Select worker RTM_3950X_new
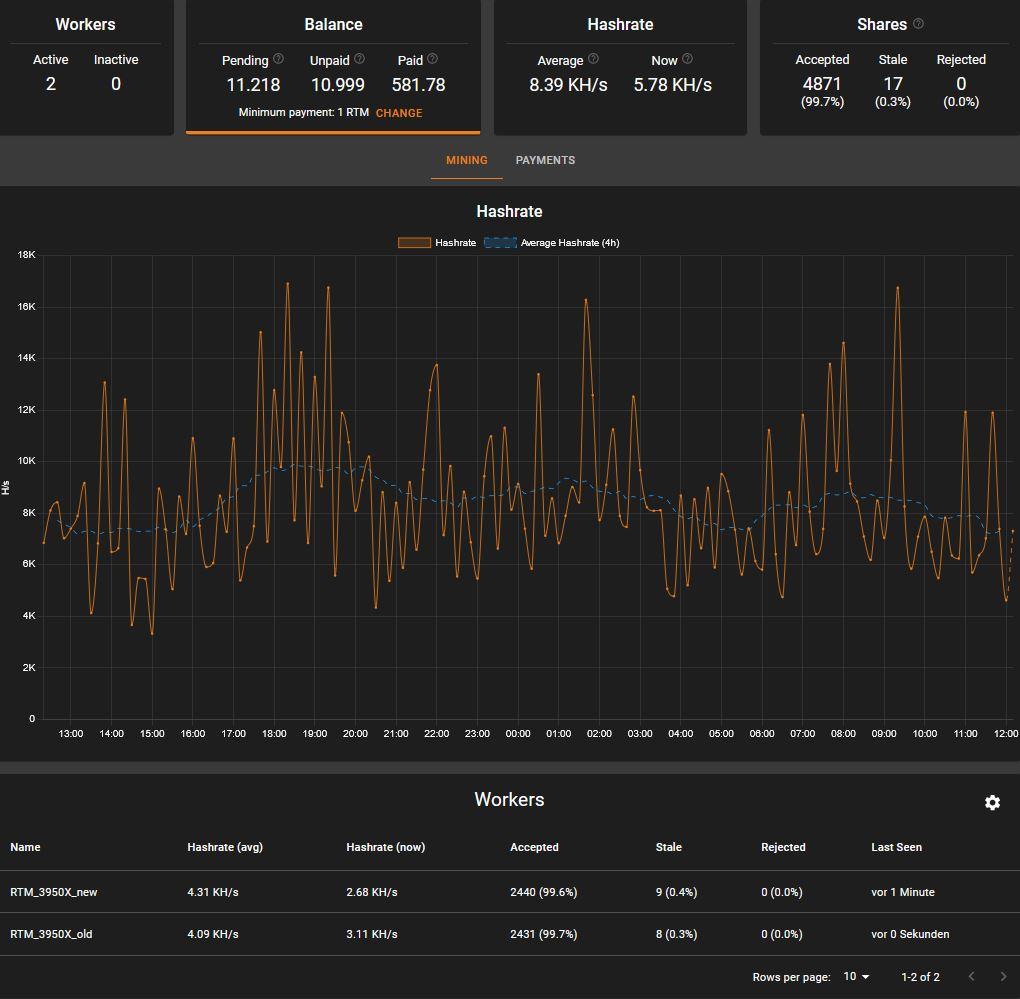This screenshot has width=1020, height=999. point(53,892)
